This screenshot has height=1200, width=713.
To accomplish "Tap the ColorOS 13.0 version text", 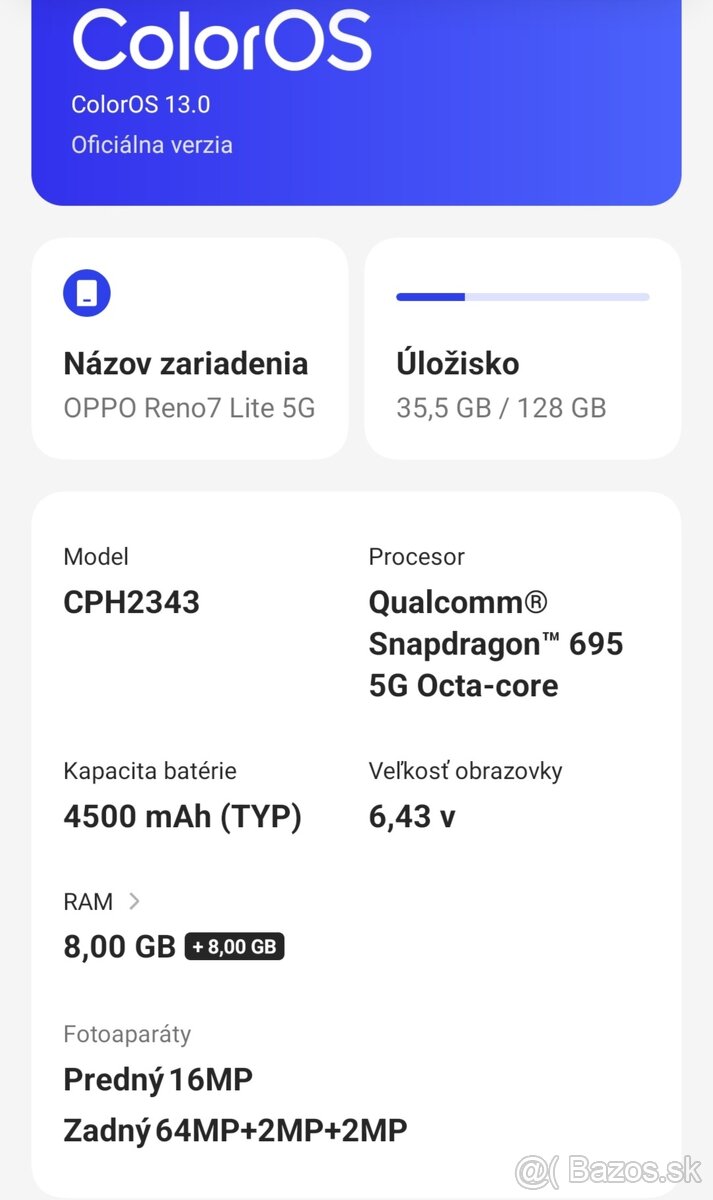I will pyautogui.click(x=140, y=104).
